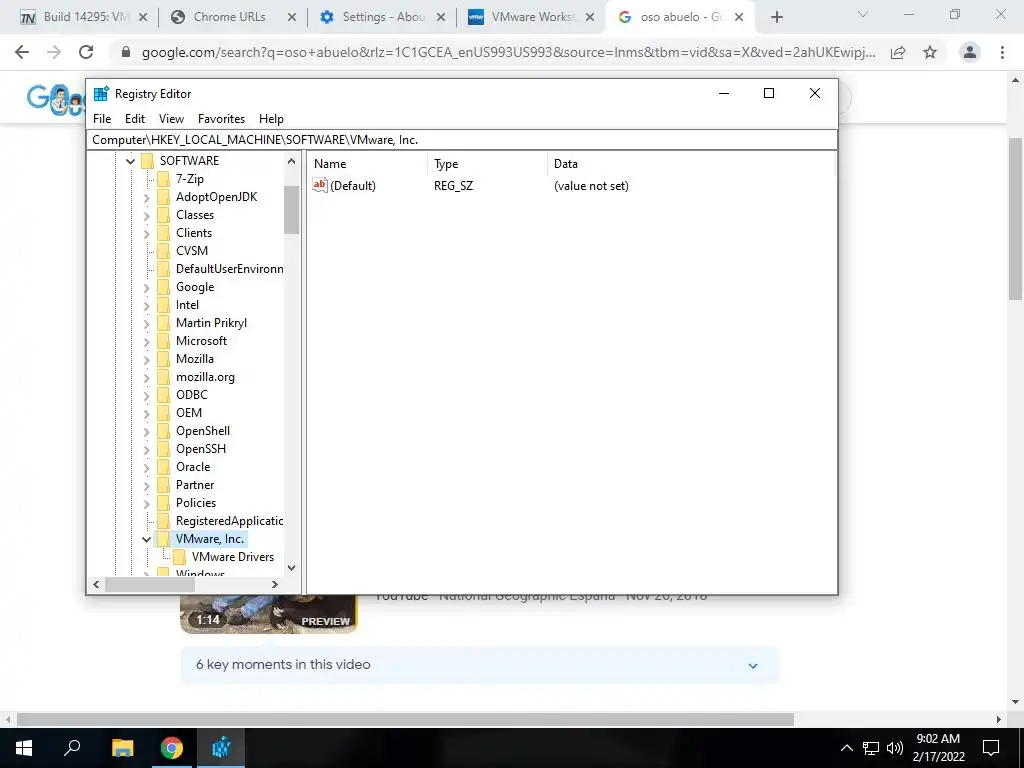
Task: Select the ODBC folder icon
Action: coord(163,395)
